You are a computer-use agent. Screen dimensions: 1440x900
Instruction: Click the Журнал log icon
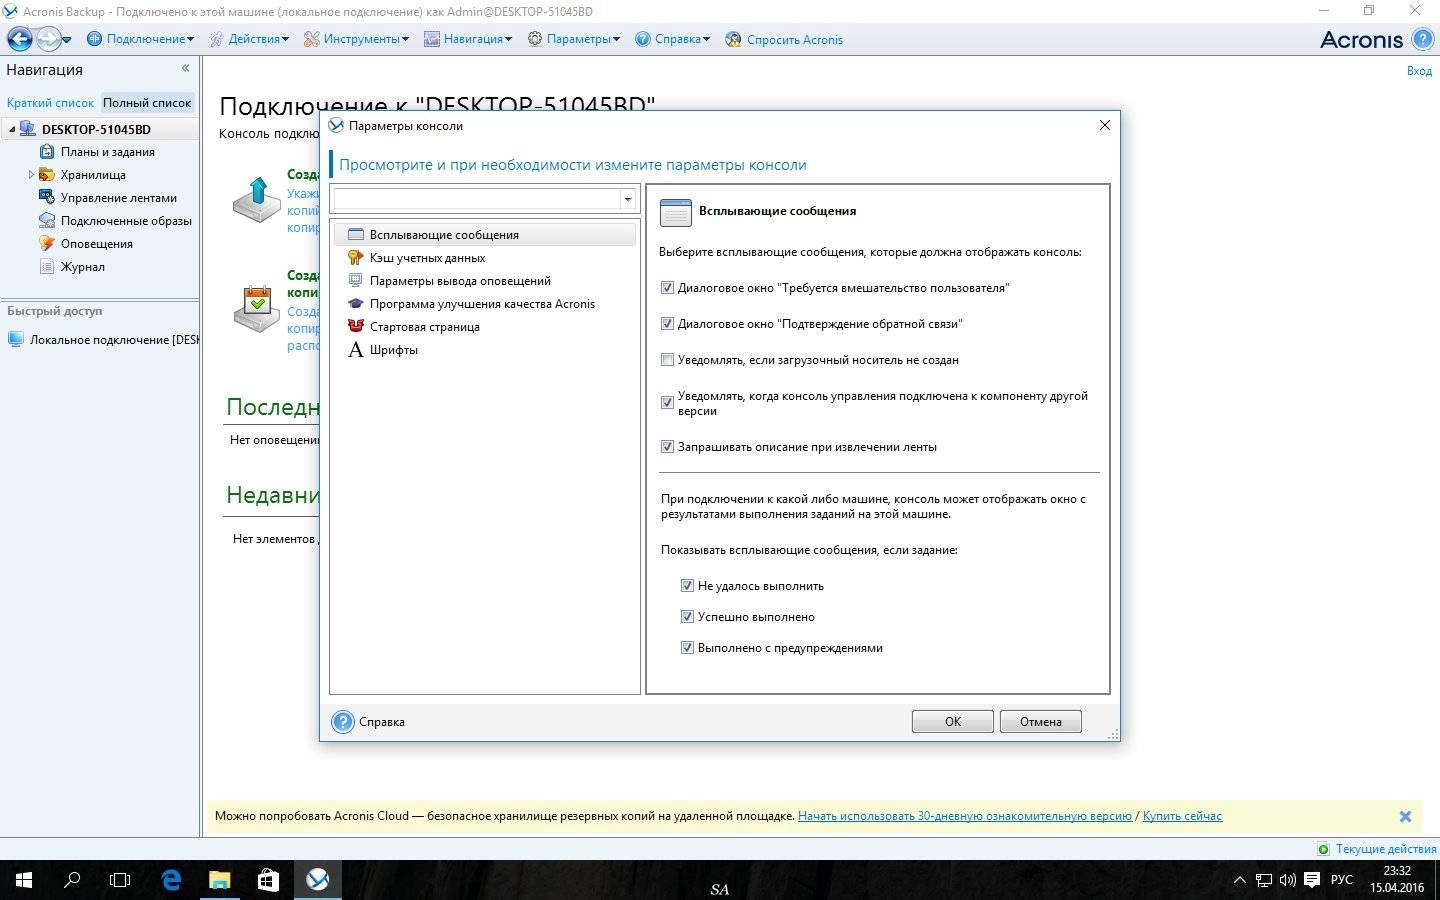46,267
